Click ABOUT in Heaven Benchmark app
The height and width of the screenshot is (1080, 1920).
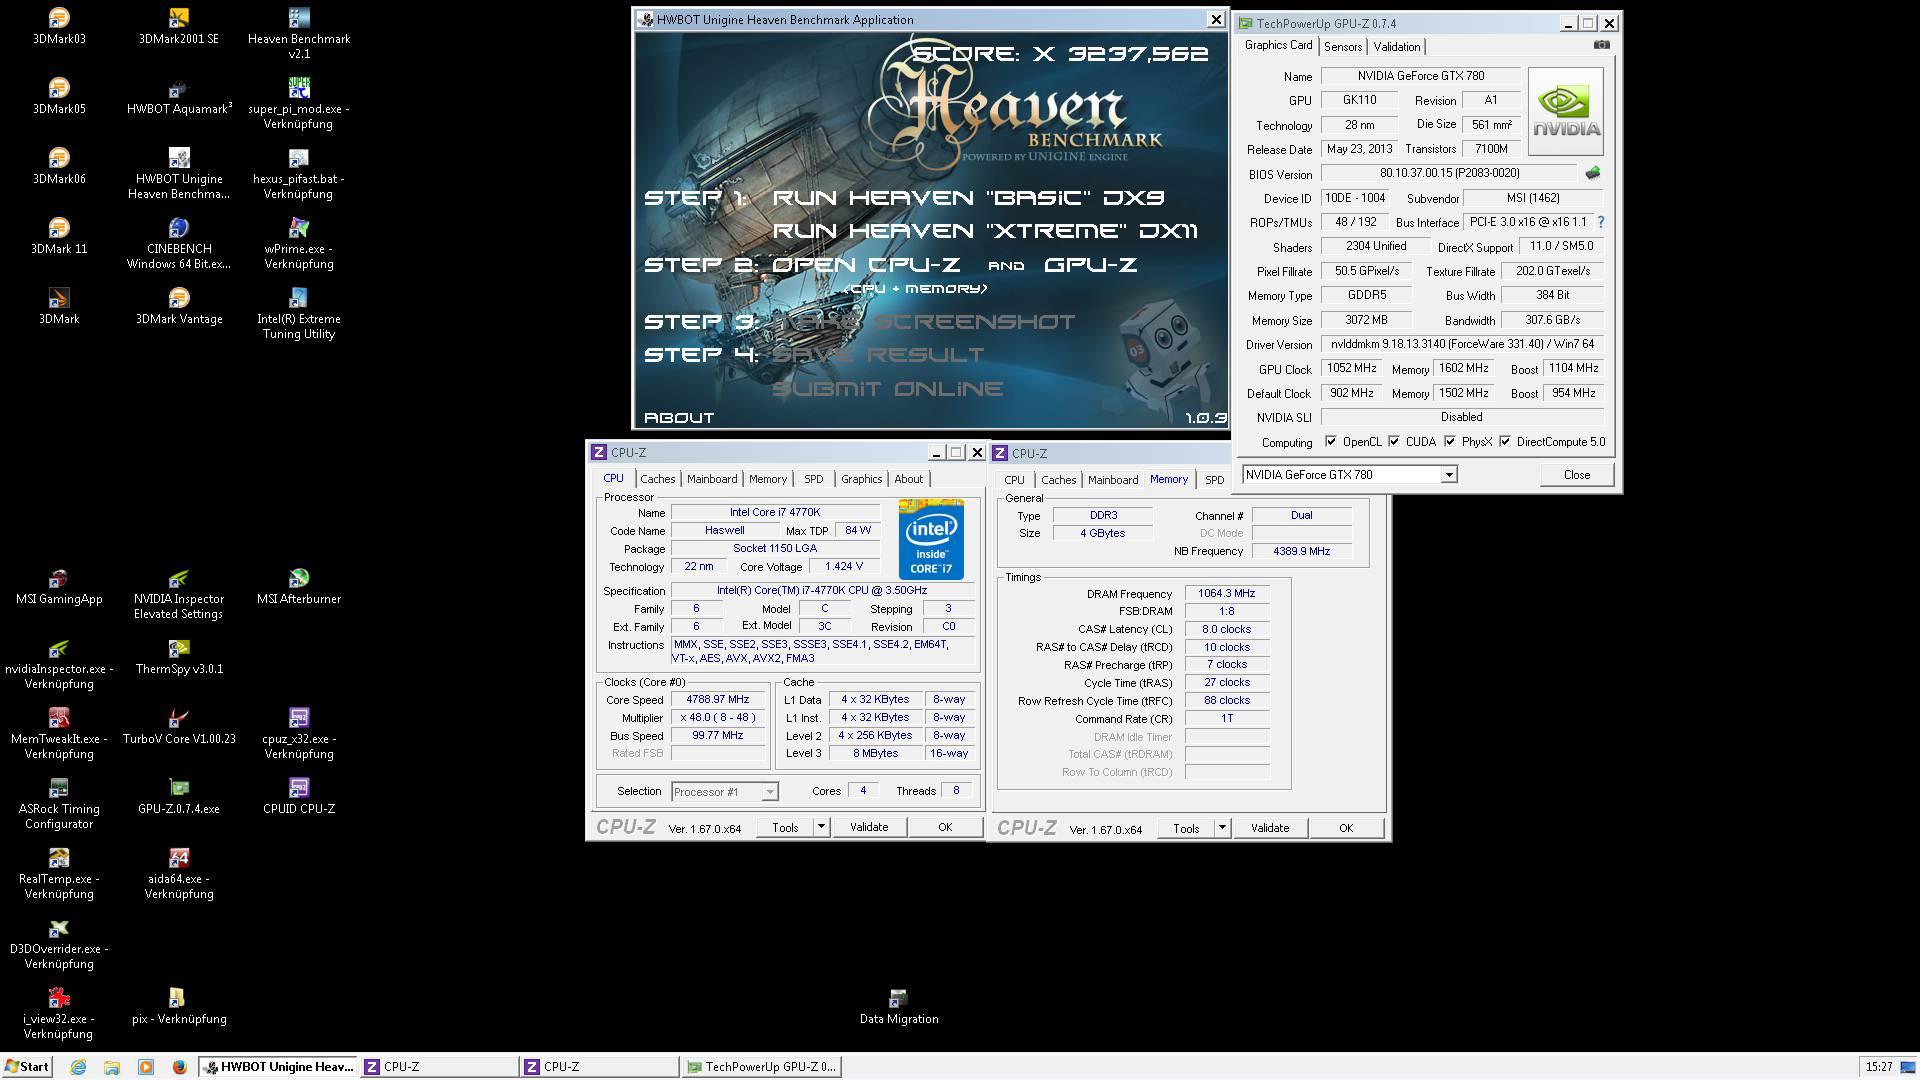(x=679, y=418)
